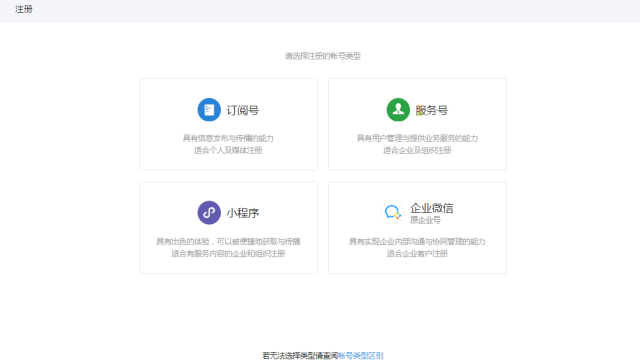Click 适合企业及组织注册 text

point(417,150)
